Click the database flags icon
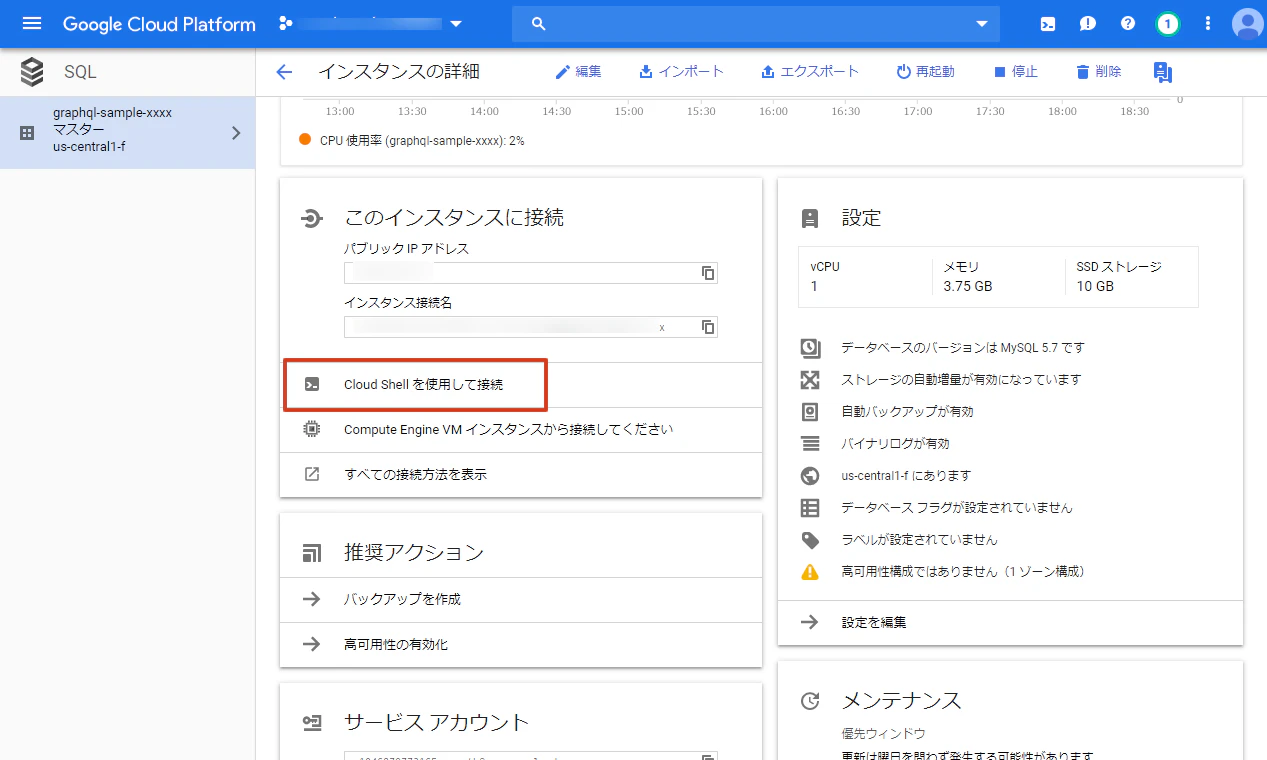This screenshot has height=760, width=1267. tap(810, 508)
